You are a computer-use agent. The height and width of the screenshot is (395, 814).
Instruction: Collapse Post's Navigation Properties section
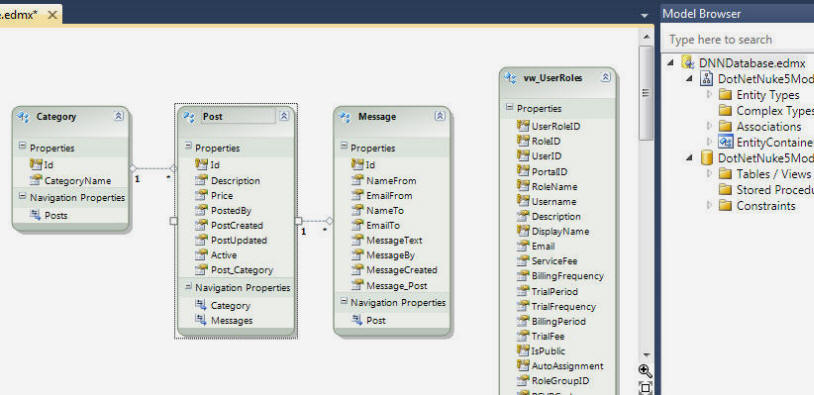[x=188, y=287]
